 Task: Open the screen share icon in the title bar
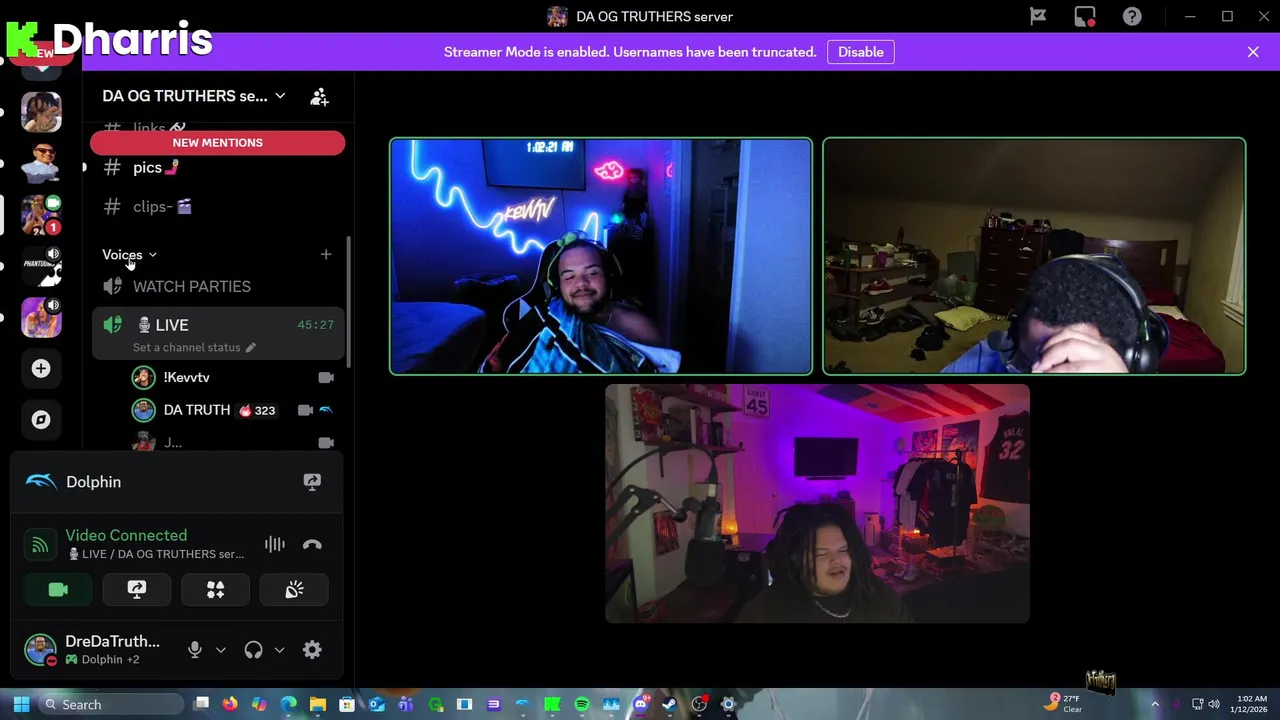click(x=1085, y=16)
